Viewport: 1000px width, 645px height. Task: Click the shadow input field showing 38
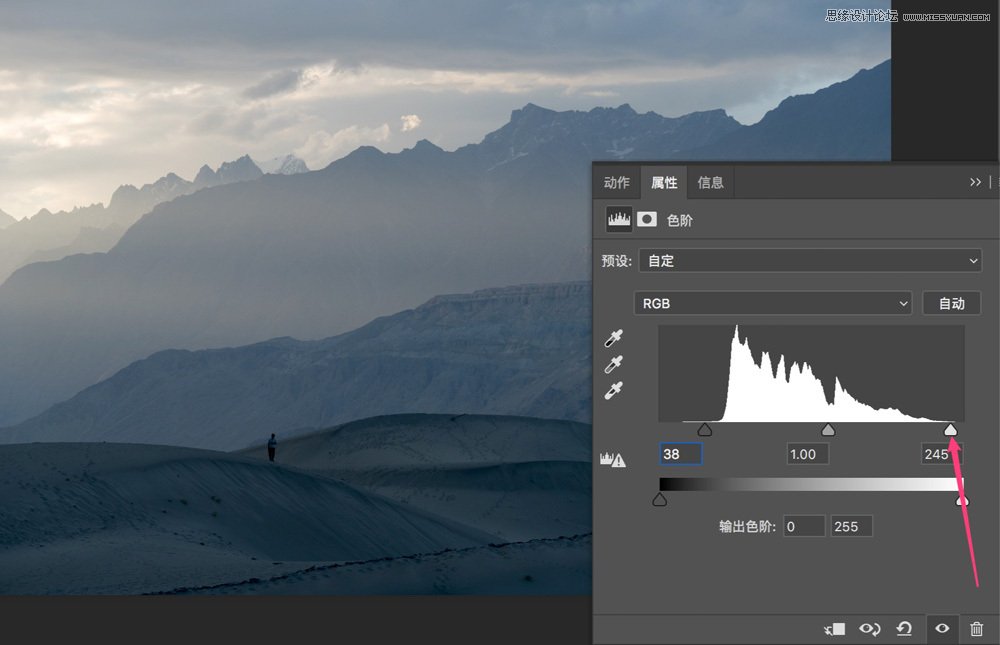tap(680, 454)
